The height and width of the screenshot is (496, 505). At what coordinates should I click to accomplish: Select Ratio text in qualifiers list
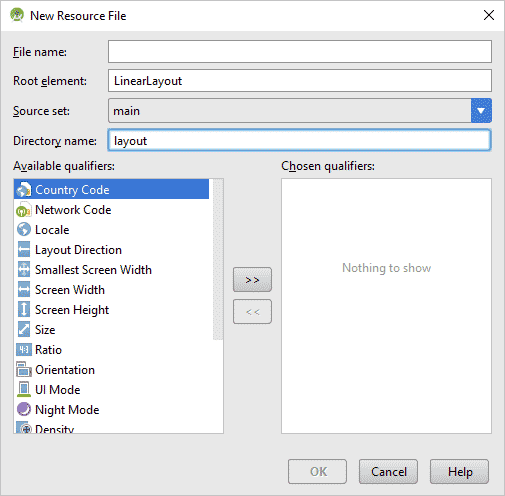[49, 350]
